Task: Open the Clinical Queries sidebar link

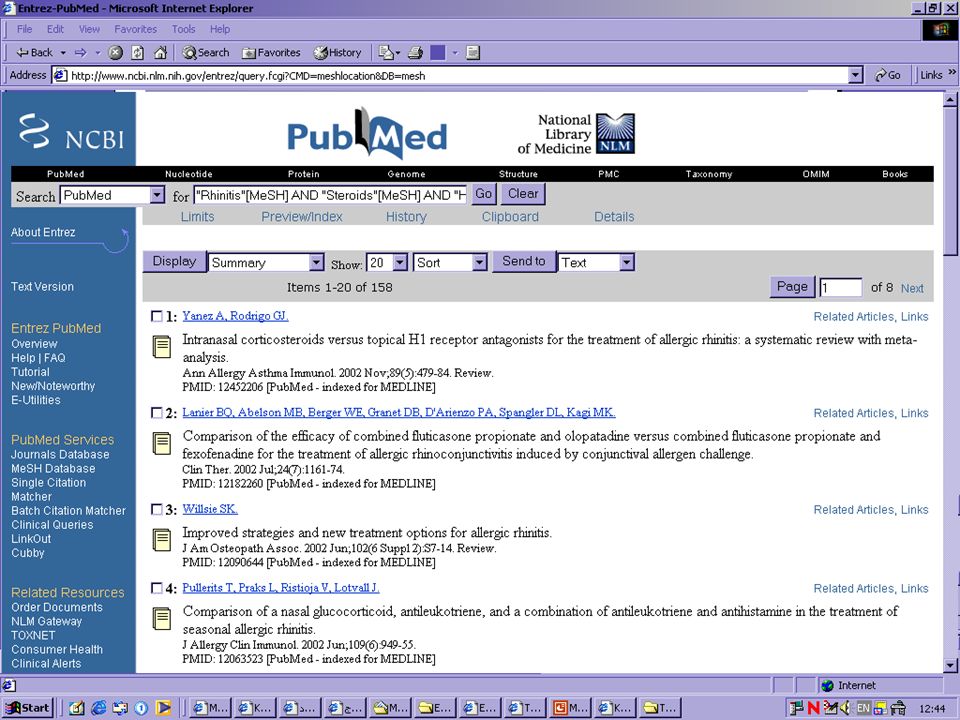Action: pos(52,525)
